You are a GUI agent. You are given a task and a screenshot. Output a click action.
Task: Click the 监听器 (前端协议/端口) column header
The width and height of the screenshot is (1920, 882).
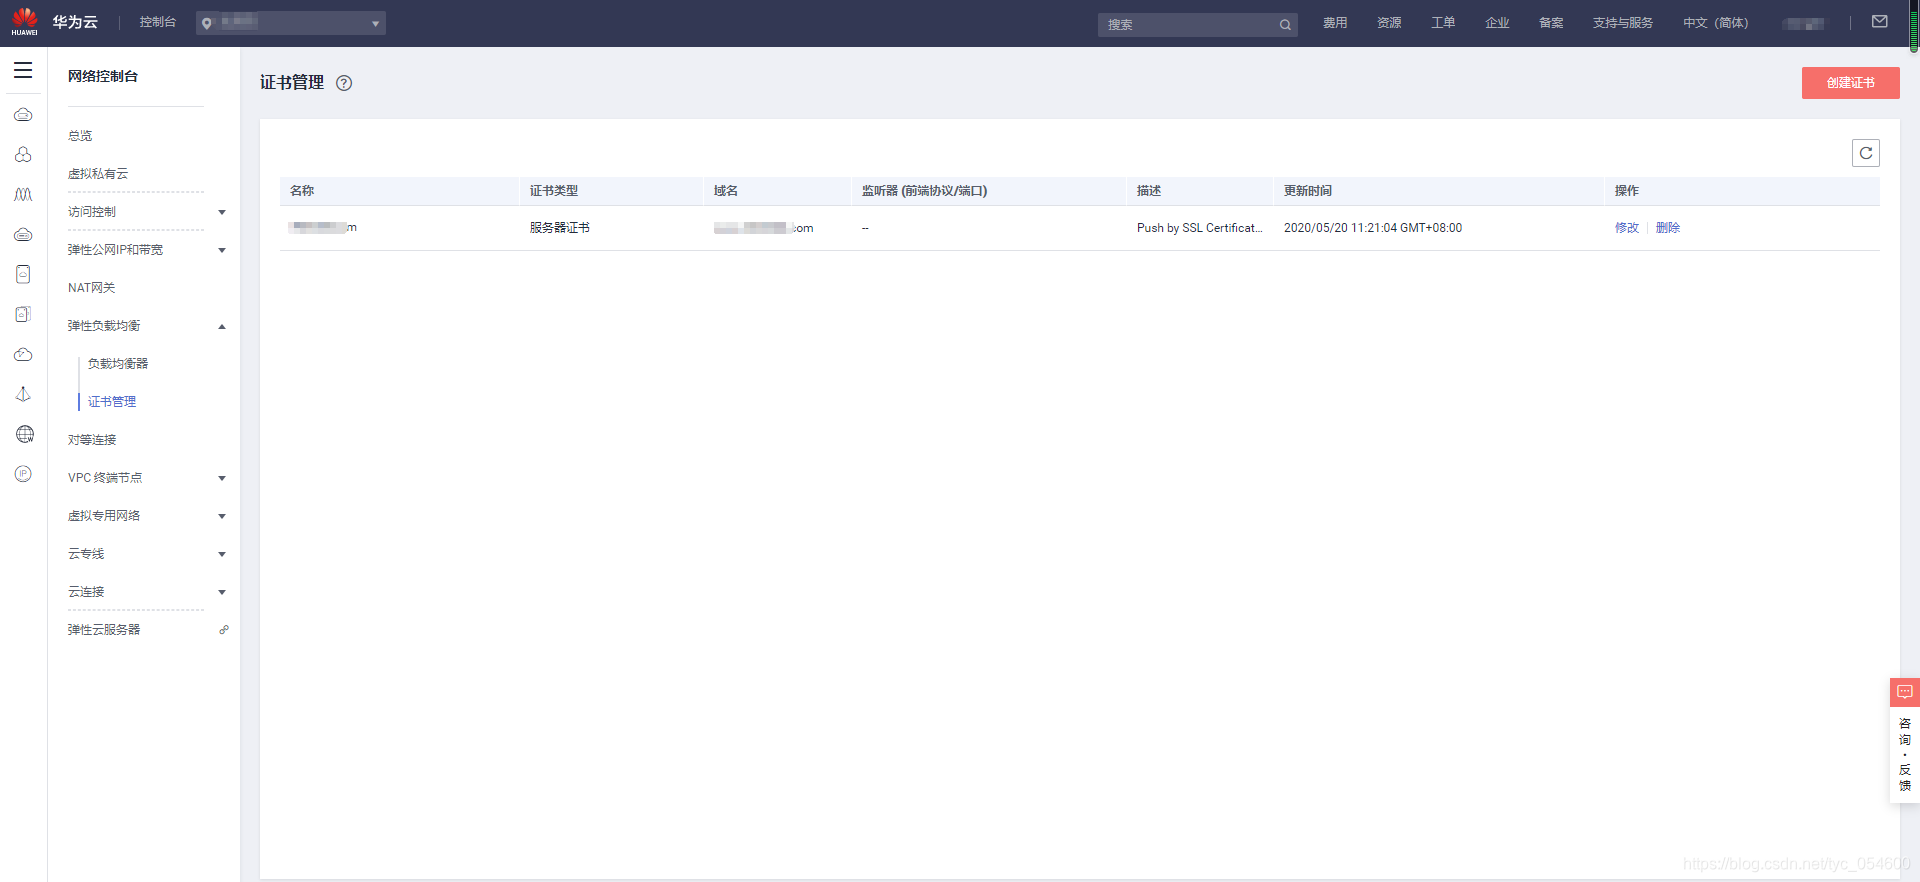click(925, 191)
